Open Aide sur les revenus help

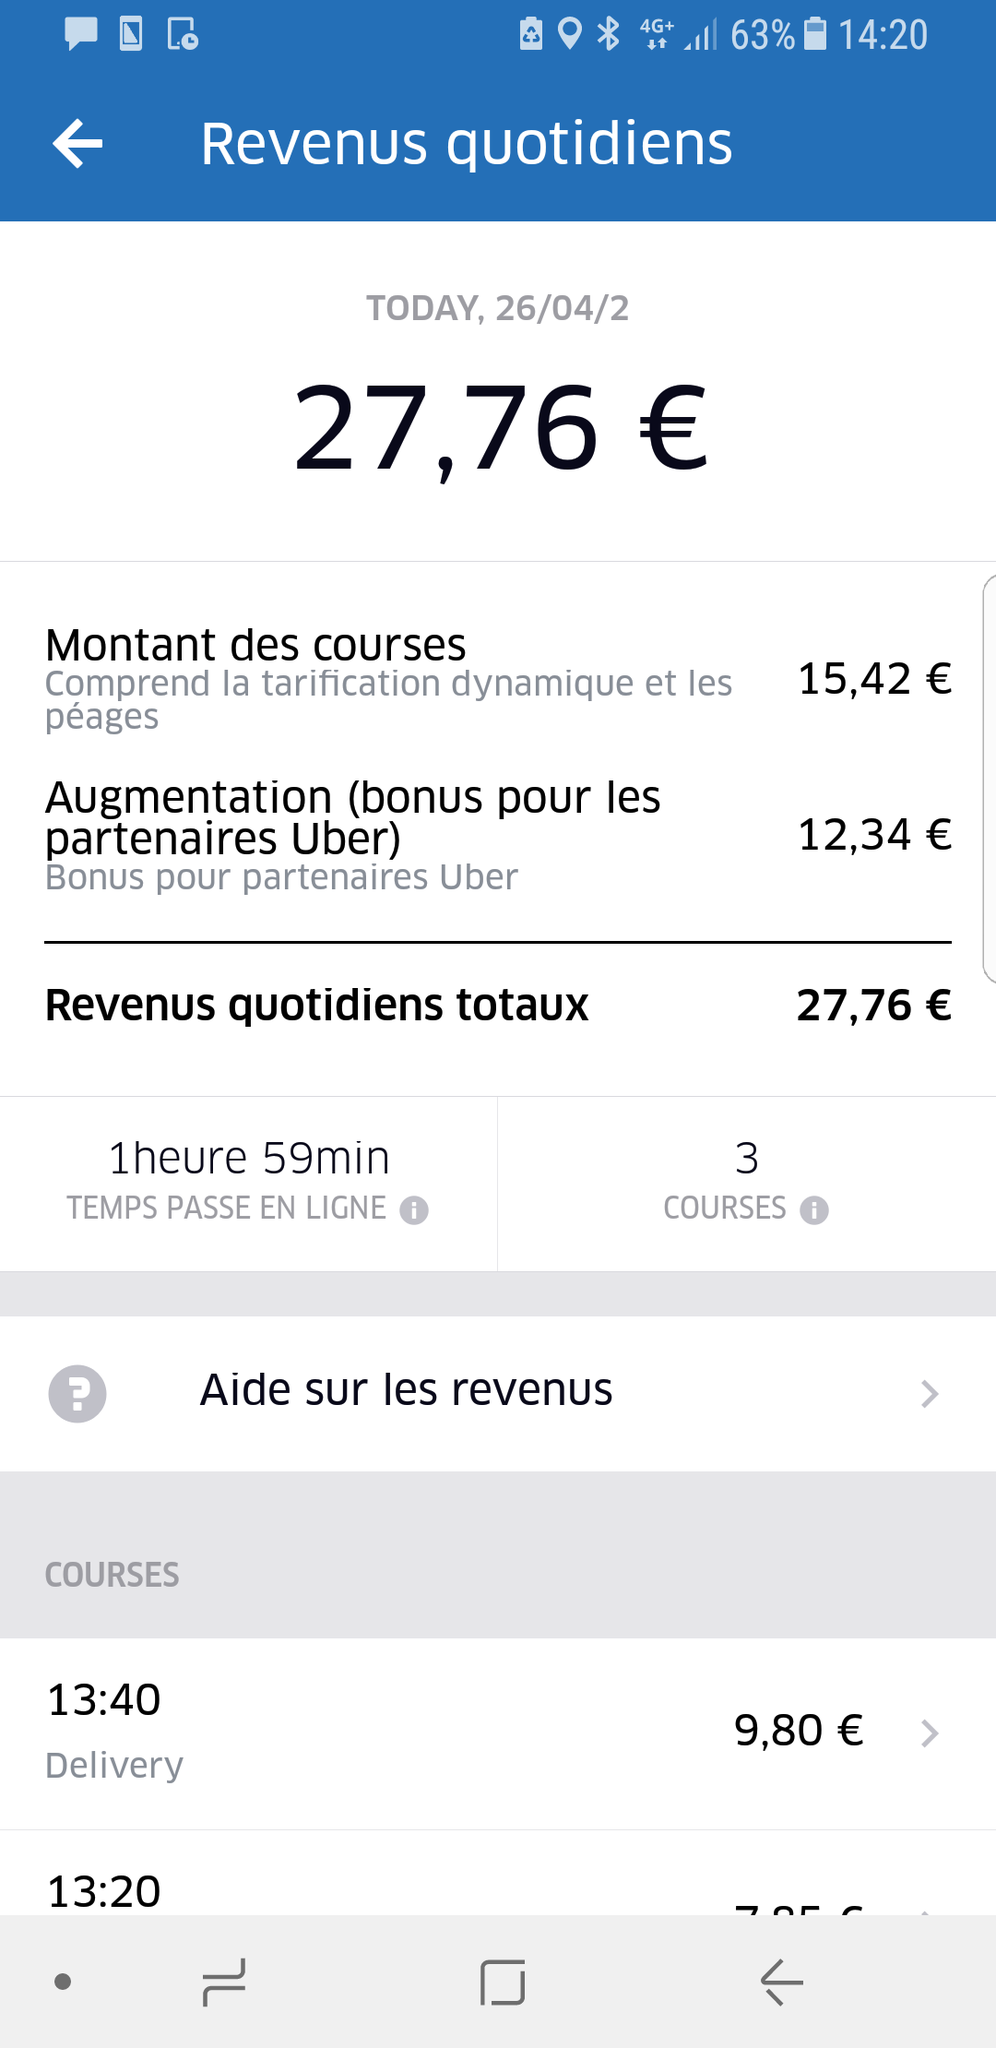pyautogui.click(x=406, y=1391)
